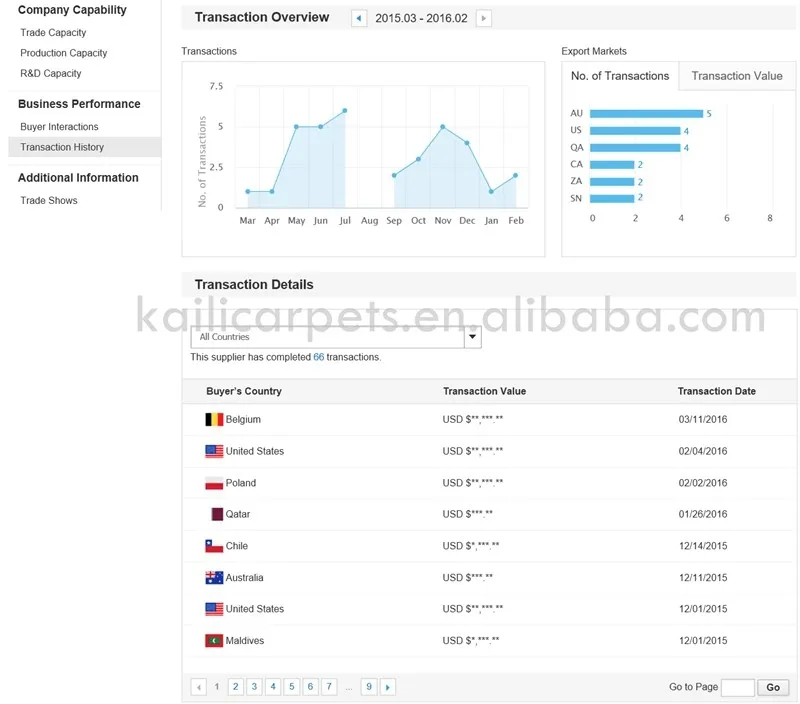800x704 pixels.
Task: Click the Poland flag icon
Action: (x=214, y=483)
